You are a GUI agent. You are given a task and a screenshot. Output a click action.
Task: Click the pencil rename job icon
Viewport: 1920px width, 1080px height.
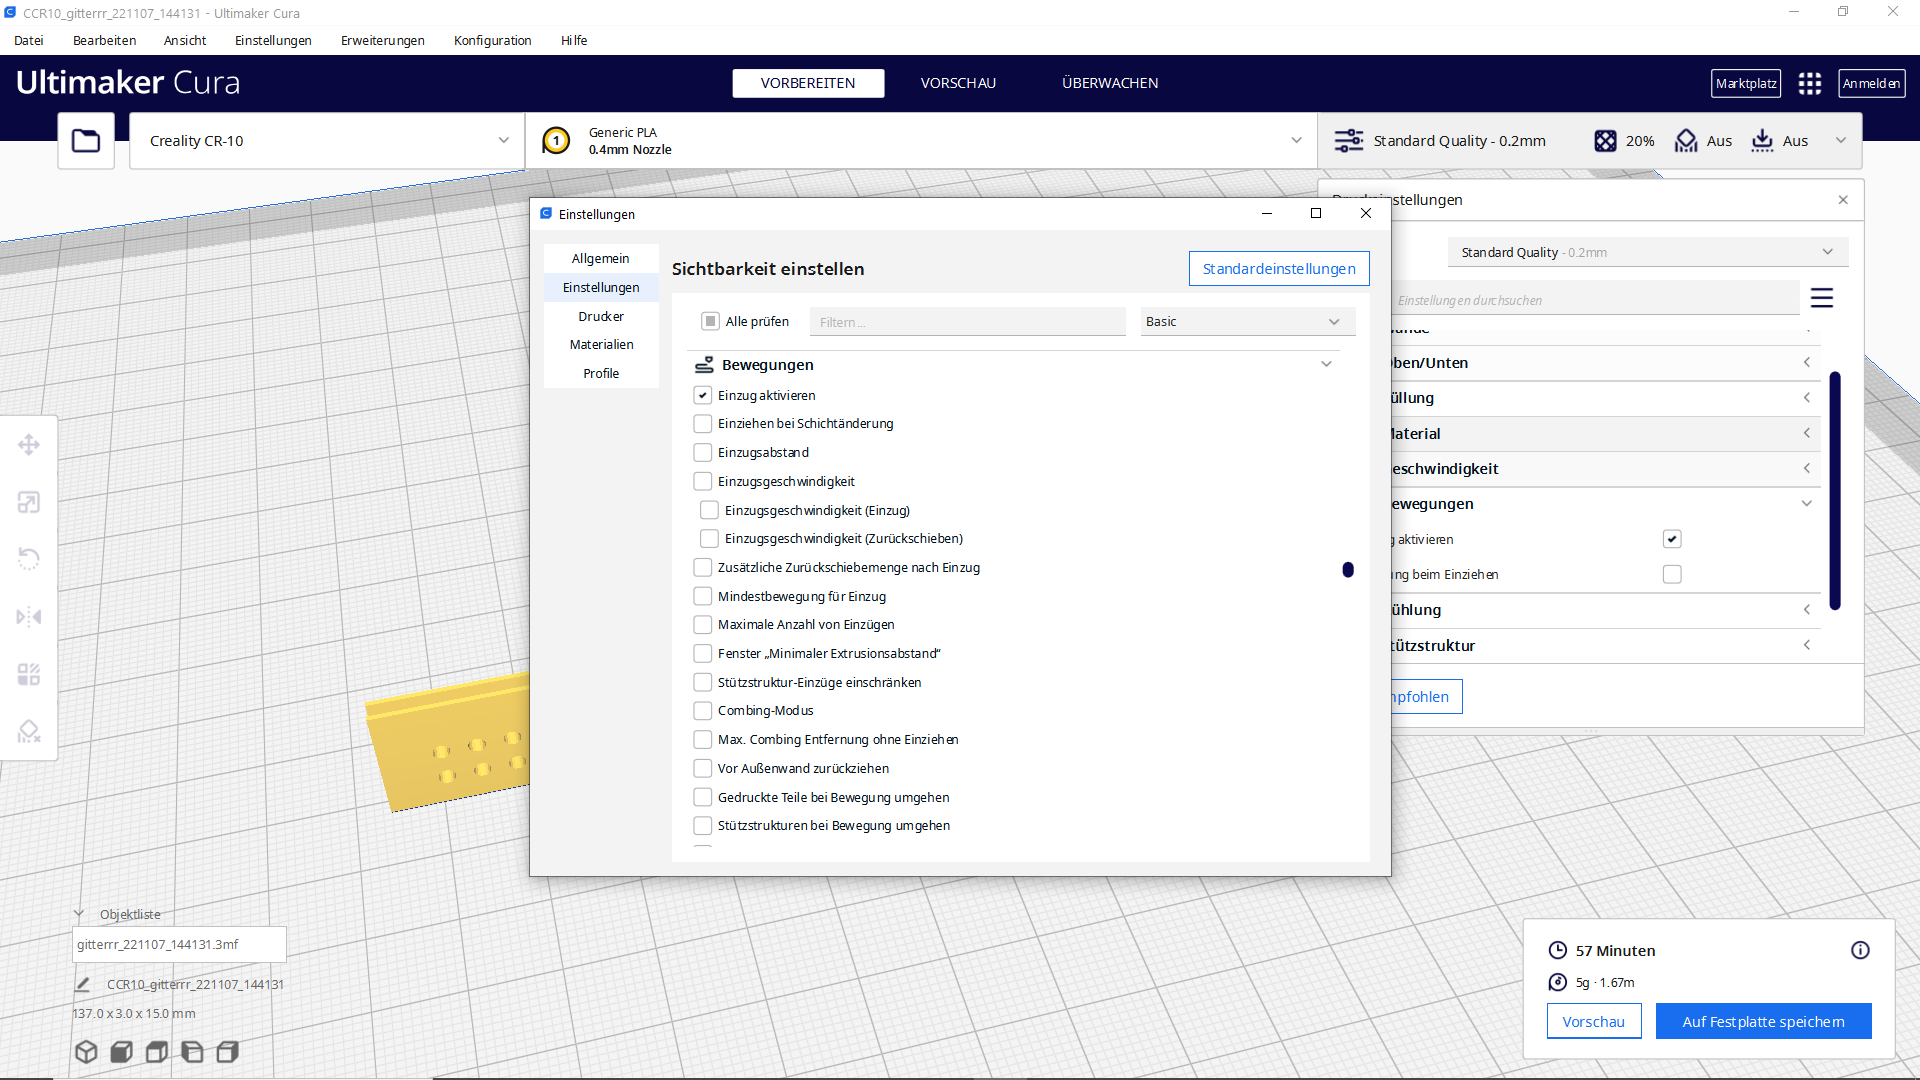click(83, 984)
